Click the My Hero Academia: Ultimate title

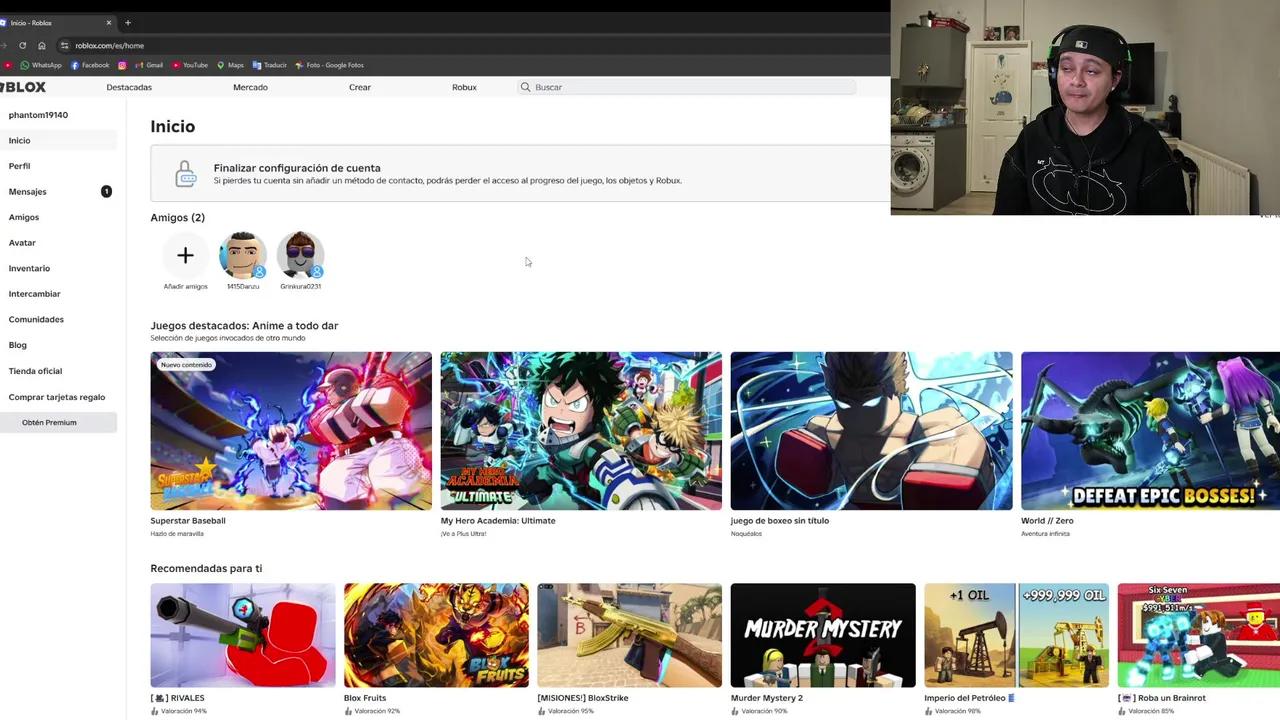coord(498,520)
